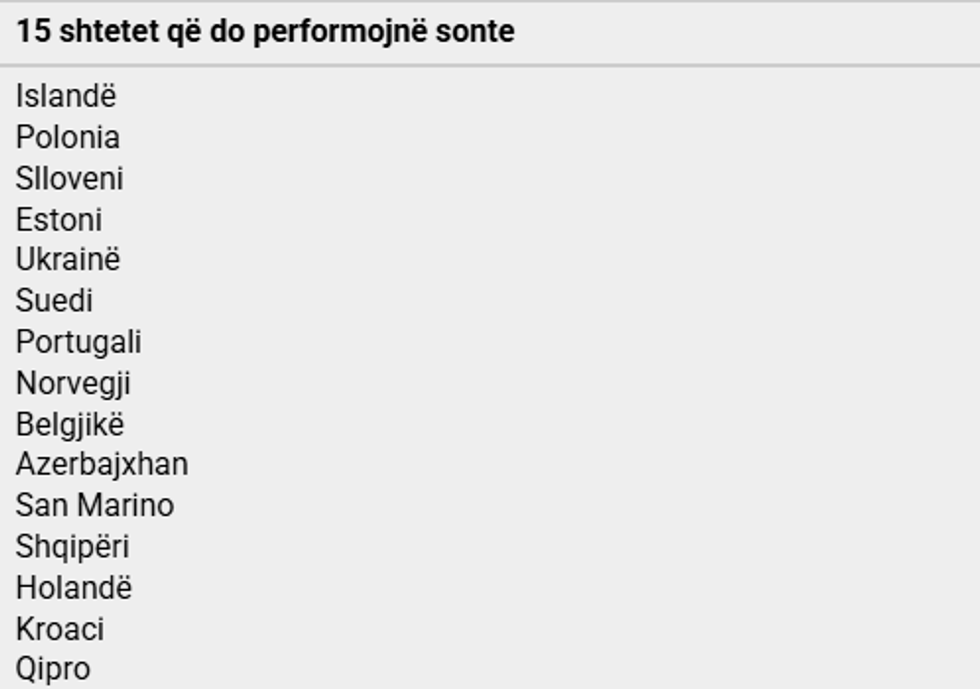Click Qipro at the list bottom
Screen dimensions: 980x689
tap(53, 669)
